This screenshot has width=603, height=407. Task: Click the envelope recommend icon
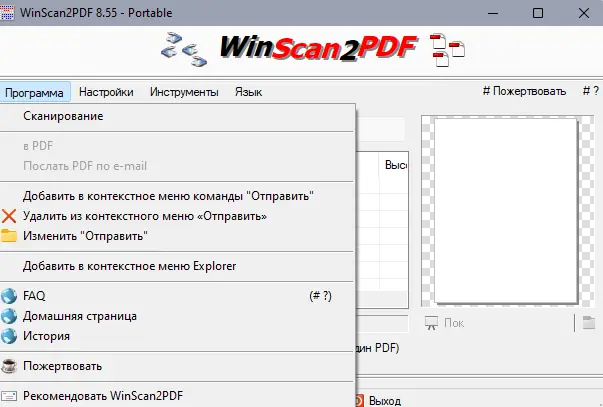tap(9, 396)
